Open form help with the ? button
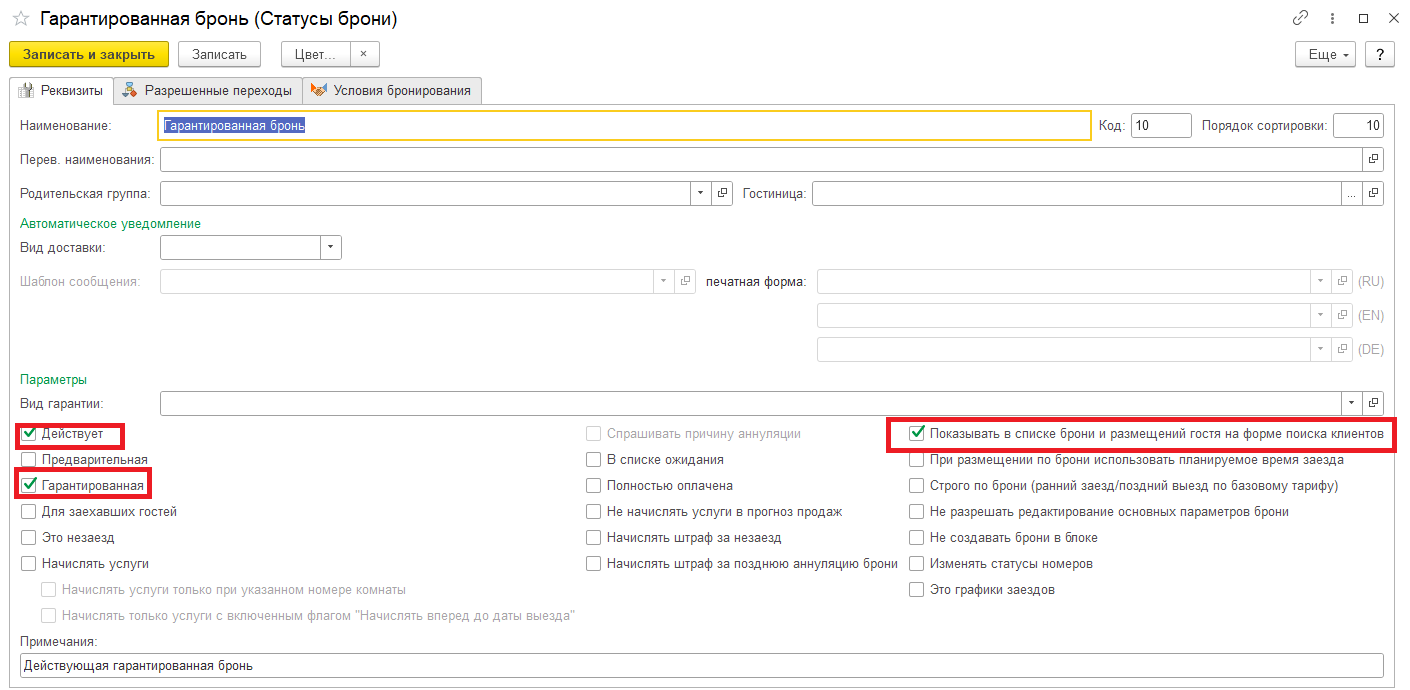This screenshot has width=1410, height=690. (1380, 54)
